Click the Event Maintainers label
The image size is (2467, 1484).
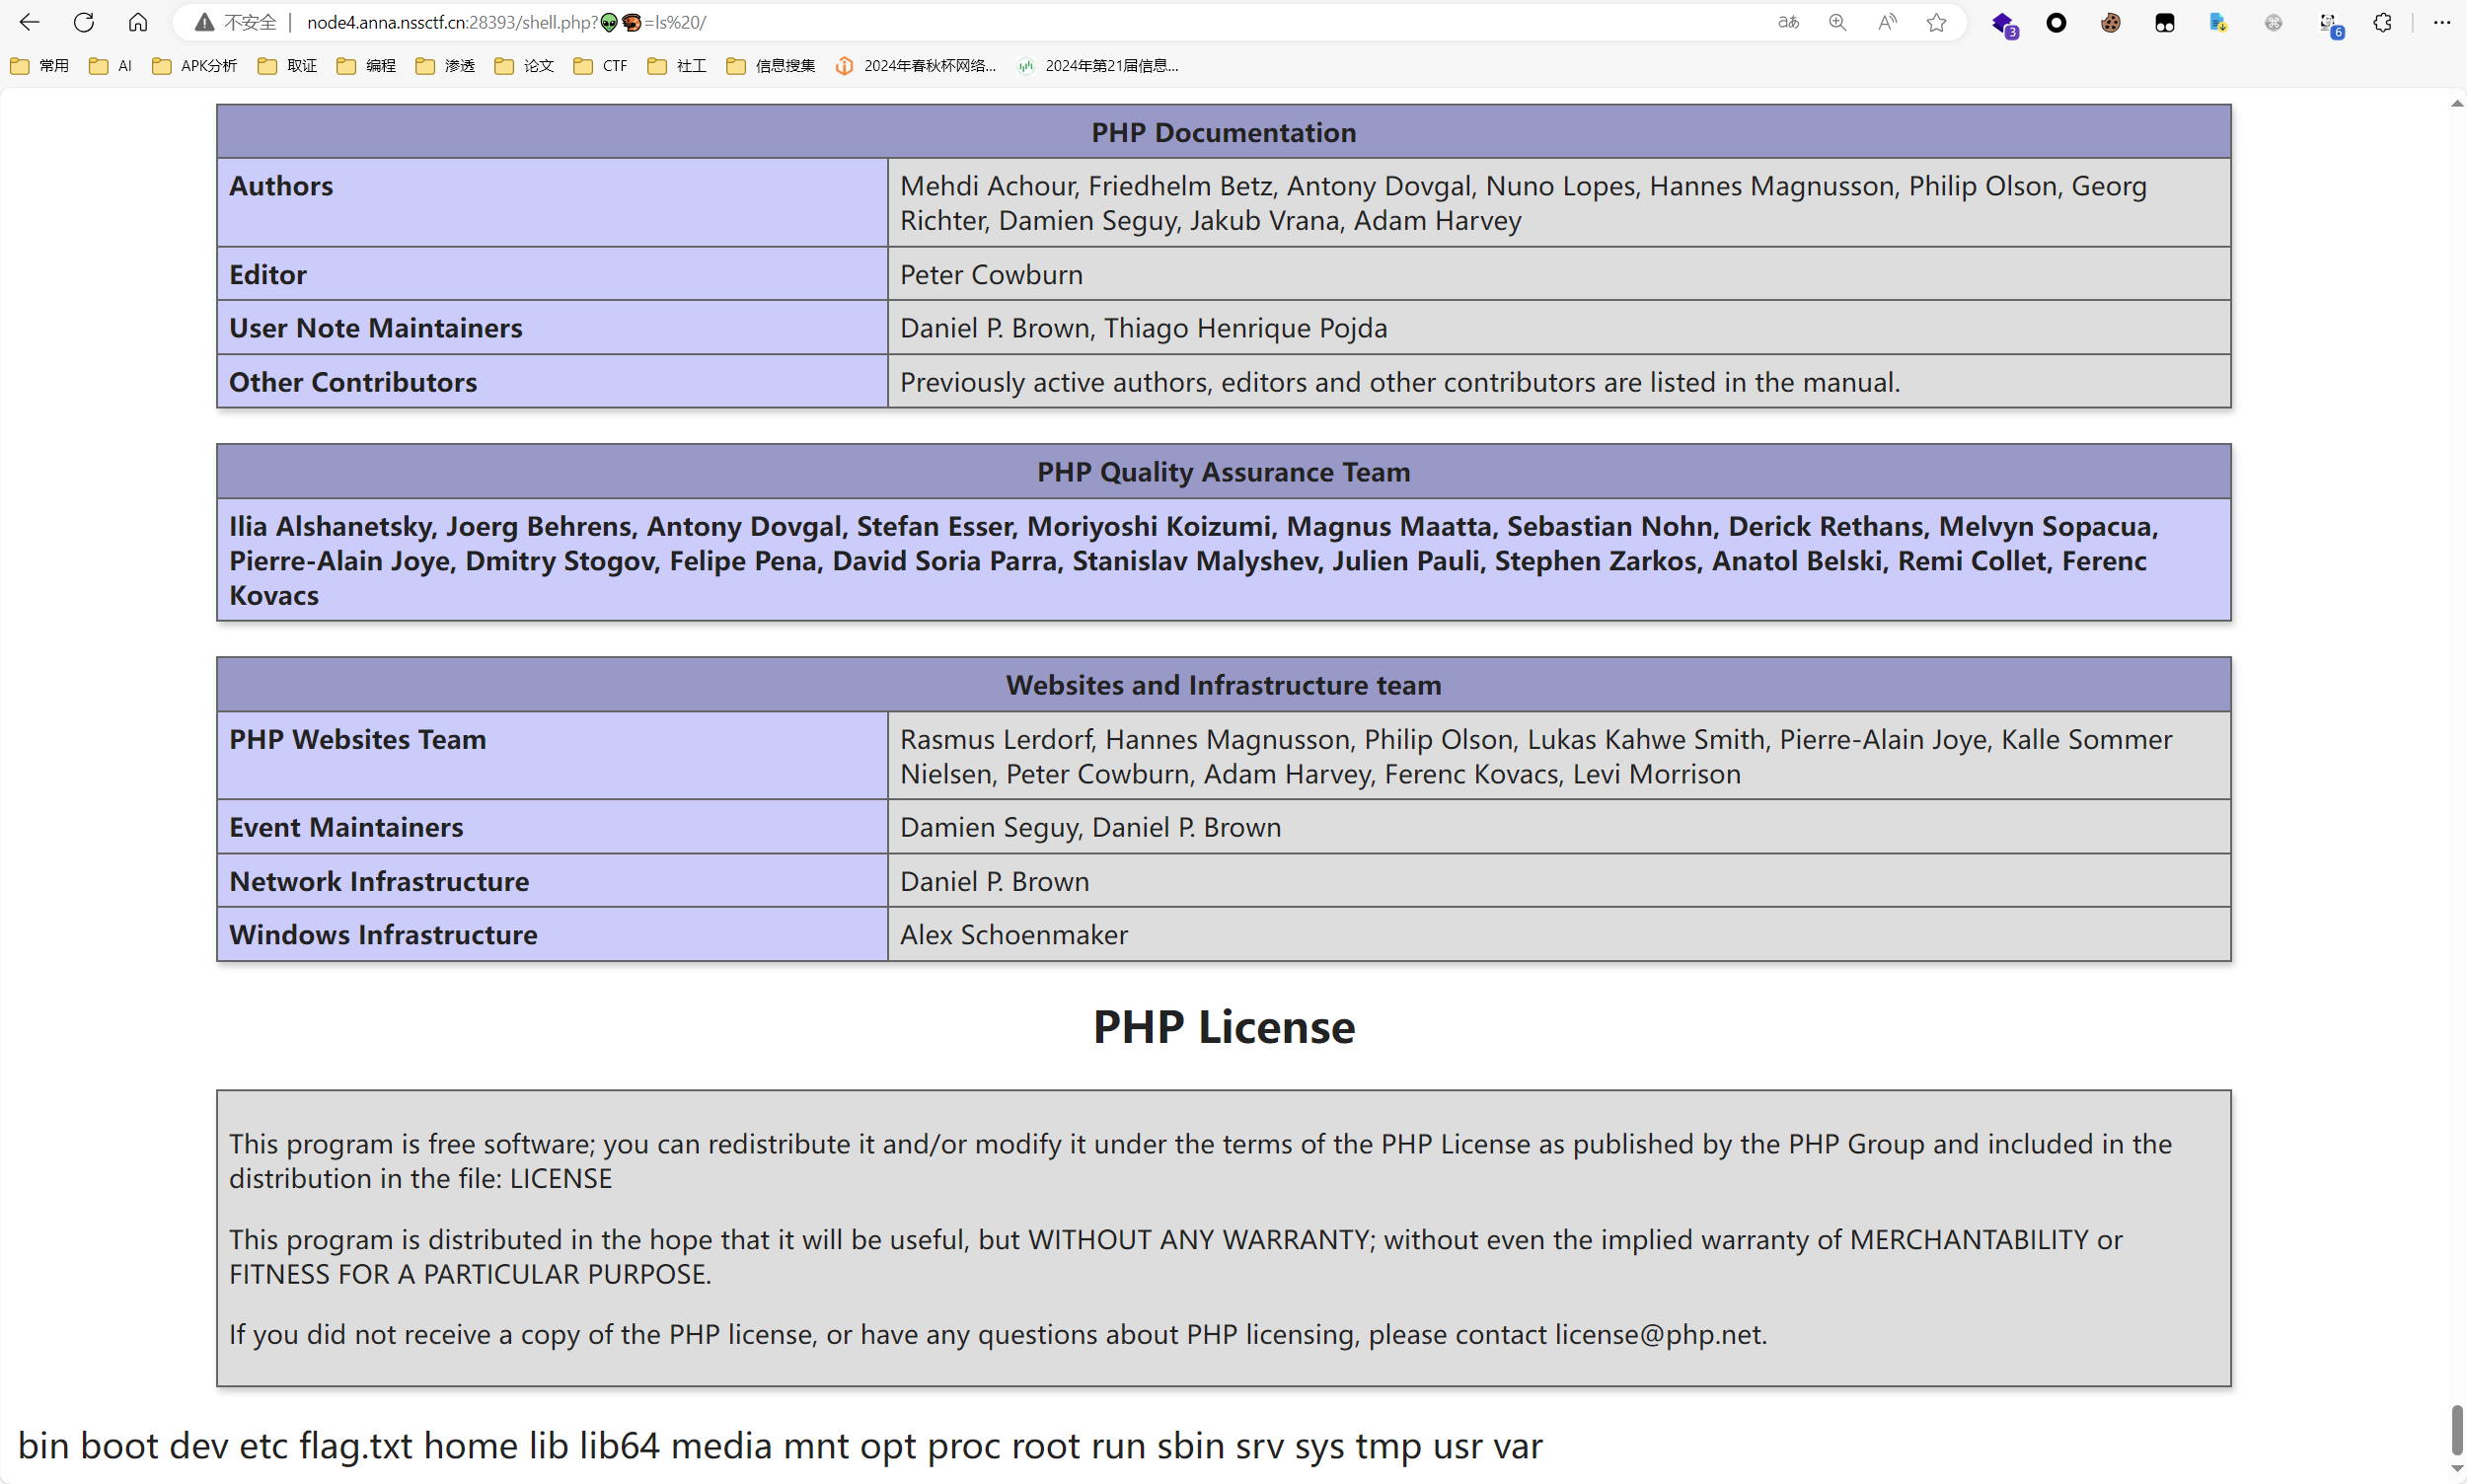coord(346,827)
